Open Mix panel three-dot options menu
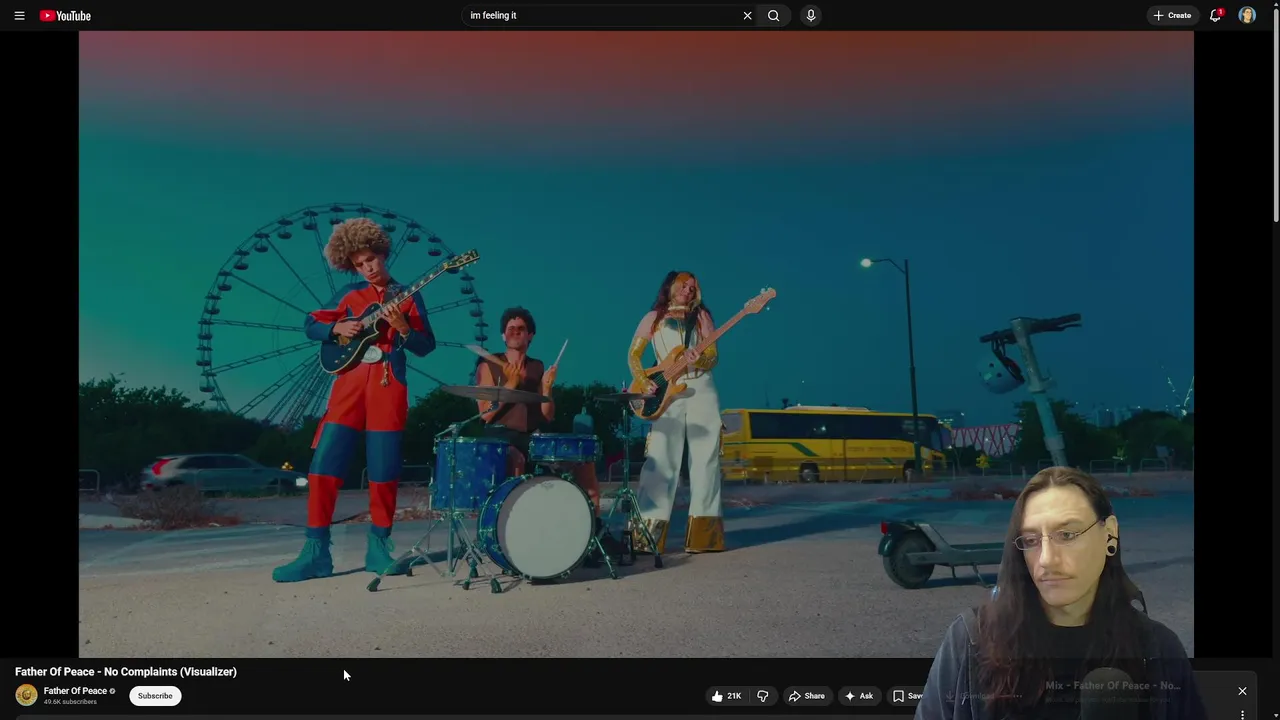 (1242, 715)
